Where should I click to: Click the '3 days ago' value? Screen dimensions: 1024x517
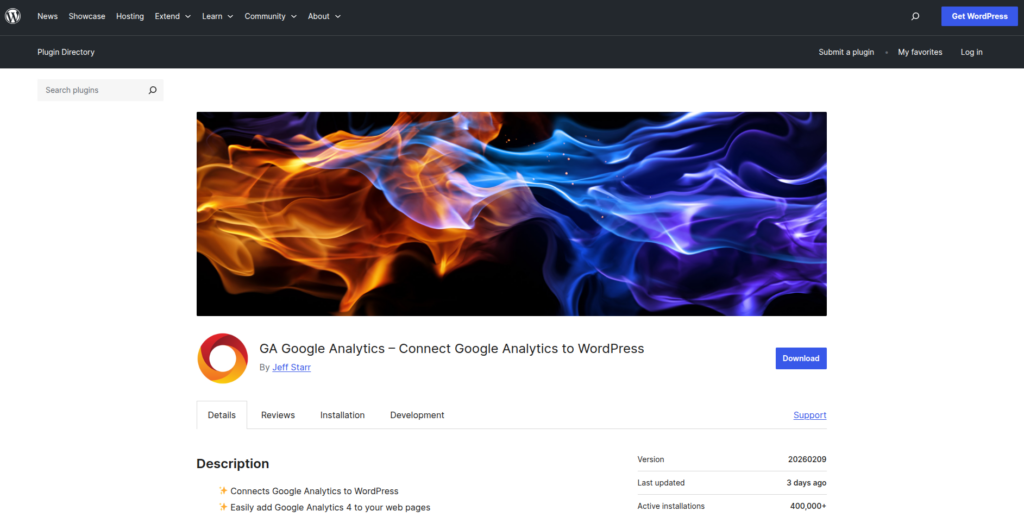click(807, 483)
